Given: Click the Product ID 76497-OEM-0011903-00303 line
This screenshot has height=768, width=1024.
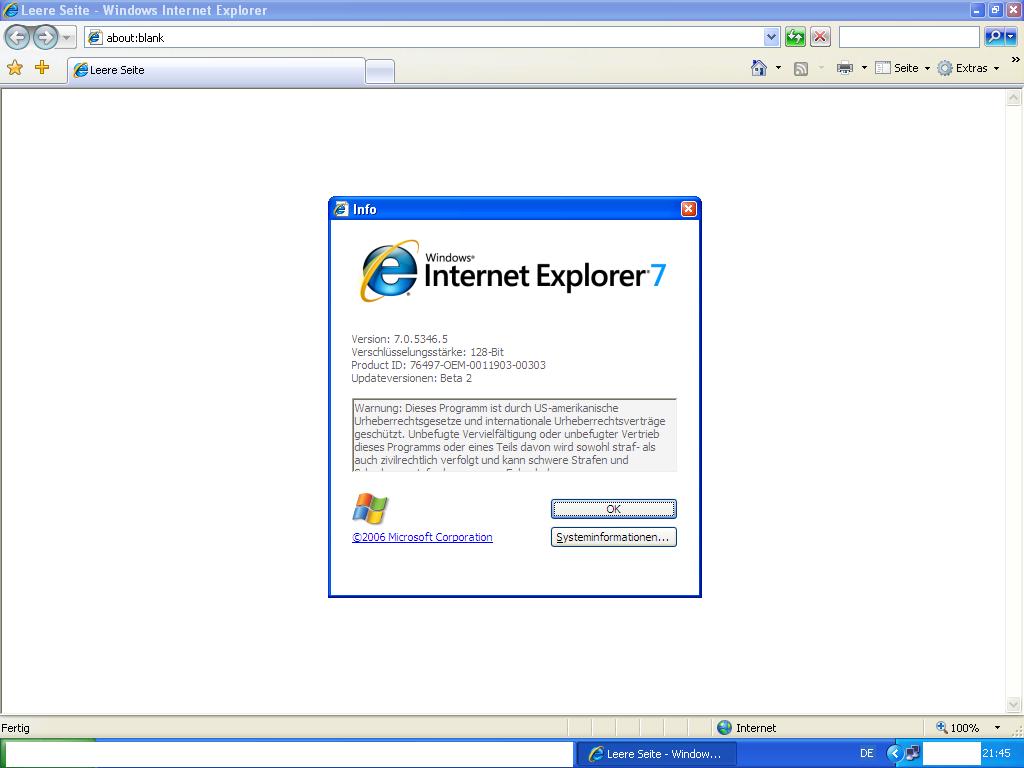Looking at the screenshot, I should [448, 365].
